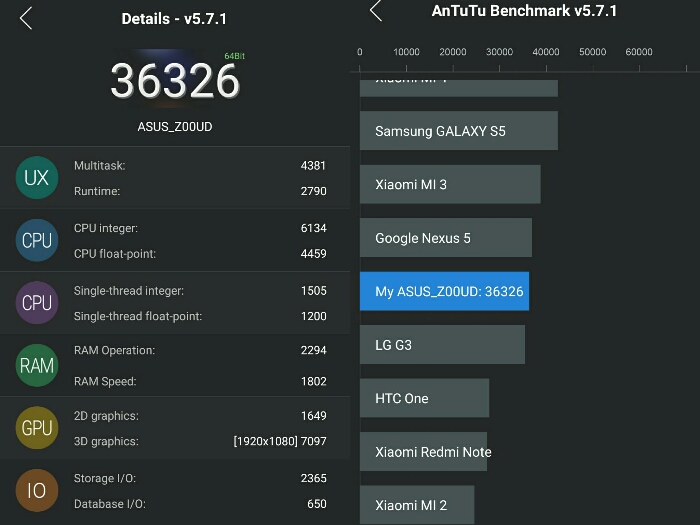The height and width of the screenshot is (525, 700).
Task: Go back from AnTuTu Benchmark ranking screen
Action: coord(376,10)
